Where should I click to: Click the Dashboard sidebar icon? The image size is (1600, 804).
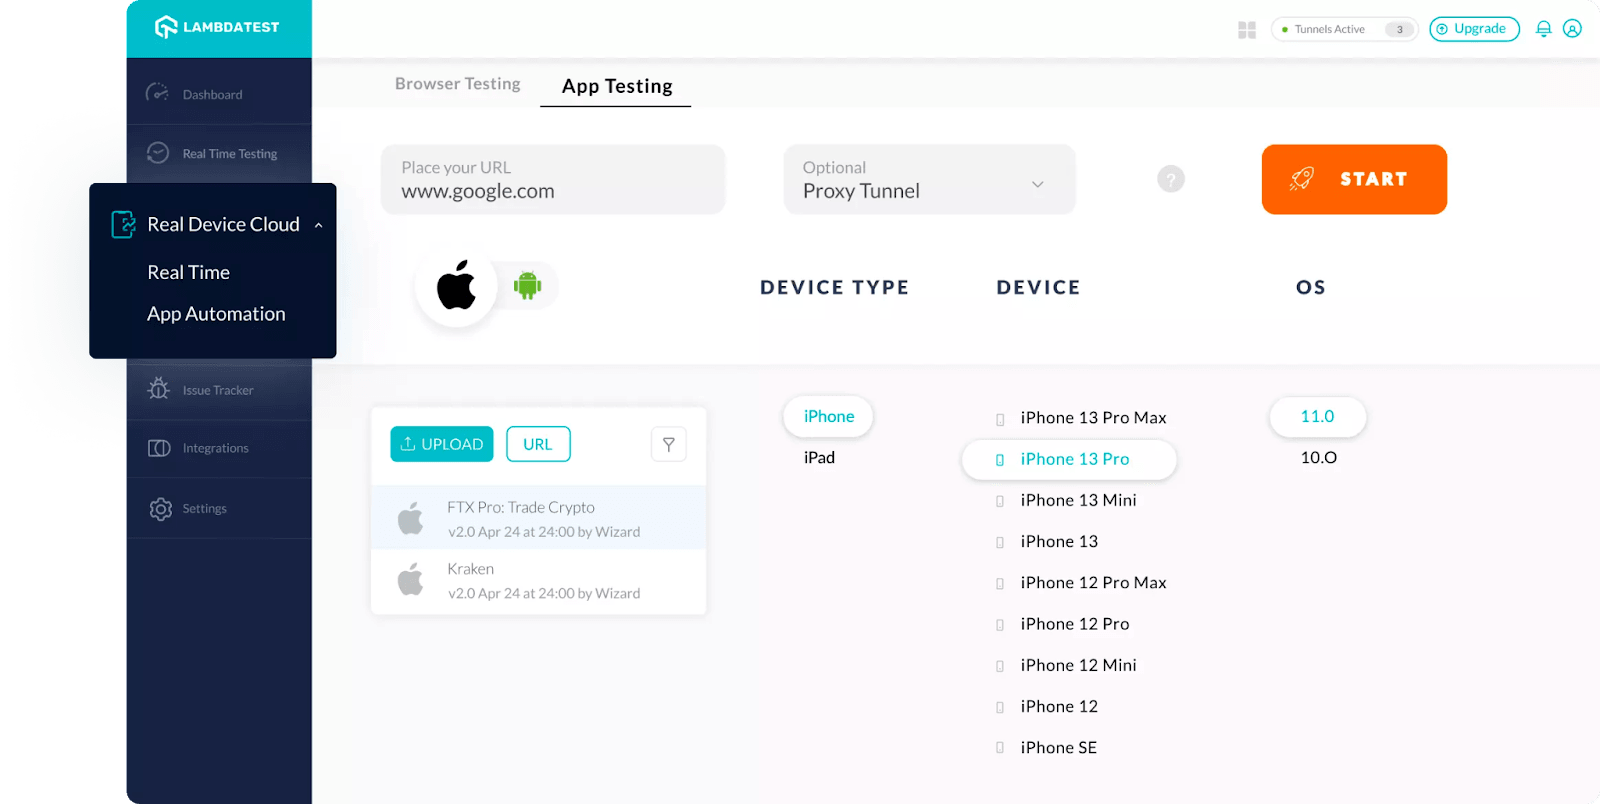157,92
